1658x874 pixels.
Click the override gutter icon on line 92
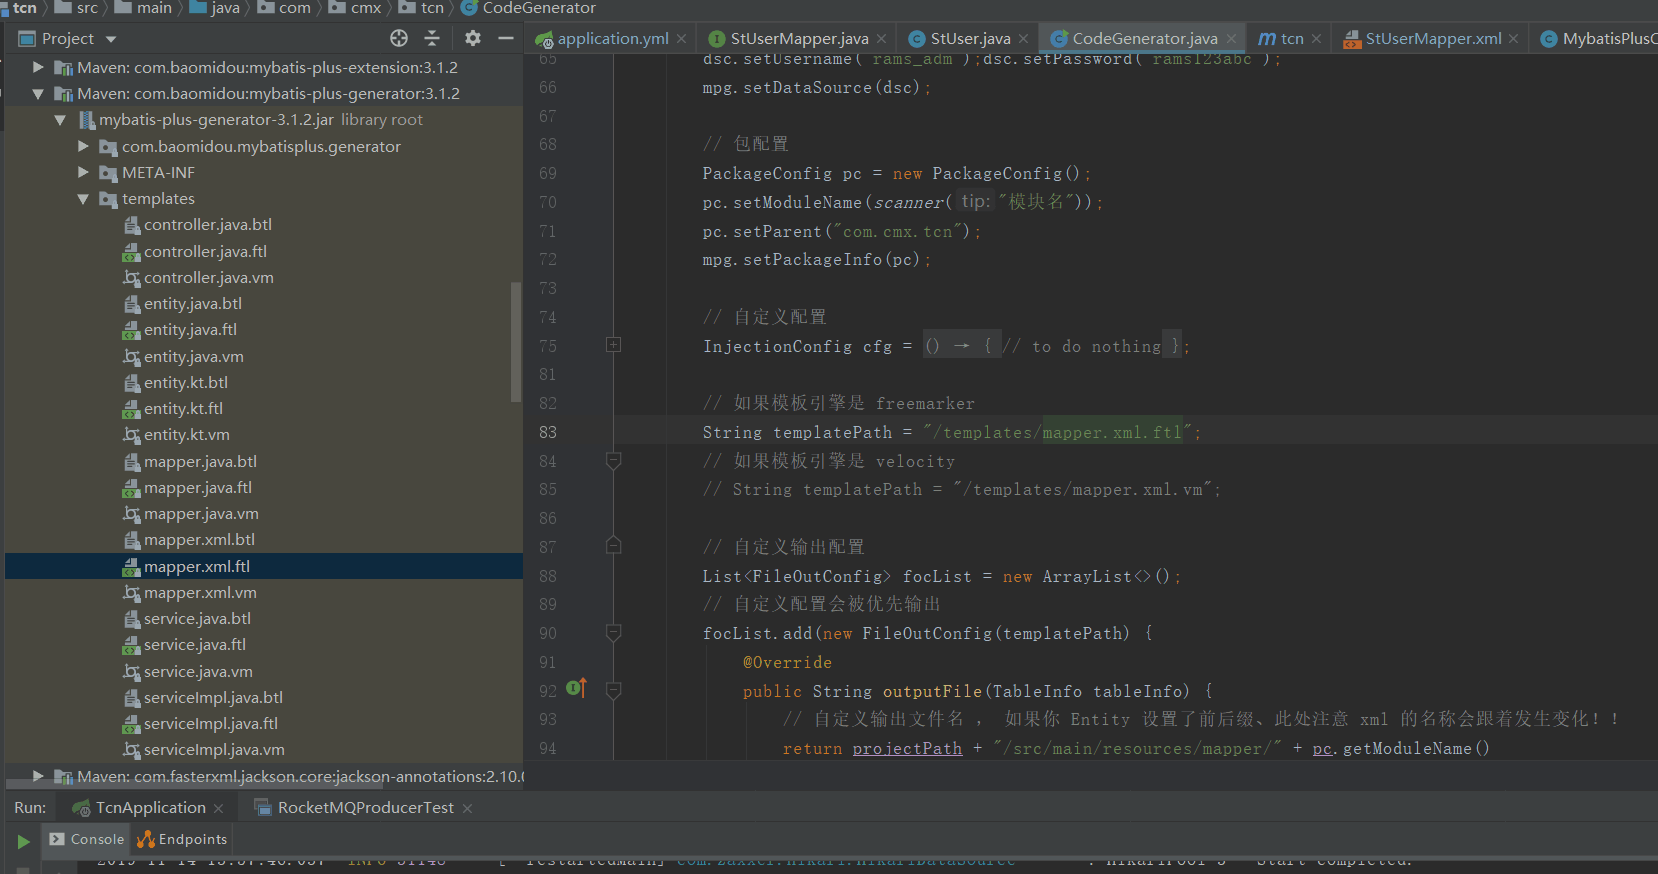pyautogui.click(x=576, y=688)
